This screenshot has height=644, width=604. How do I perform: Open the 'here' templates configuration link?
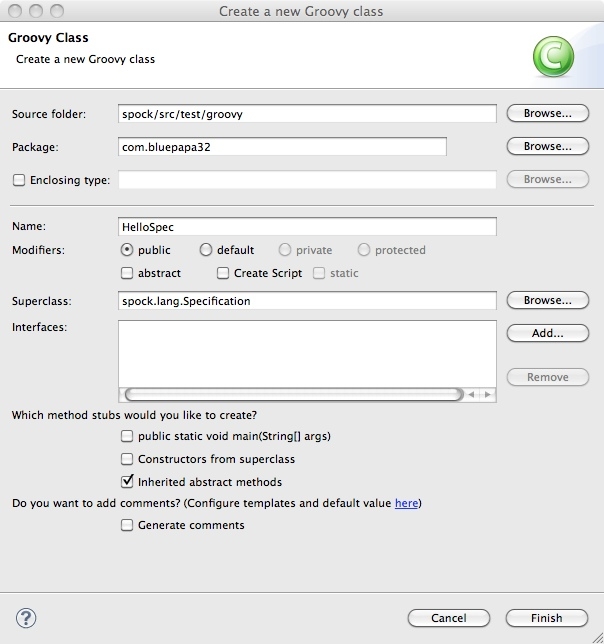tap(406, 503)
